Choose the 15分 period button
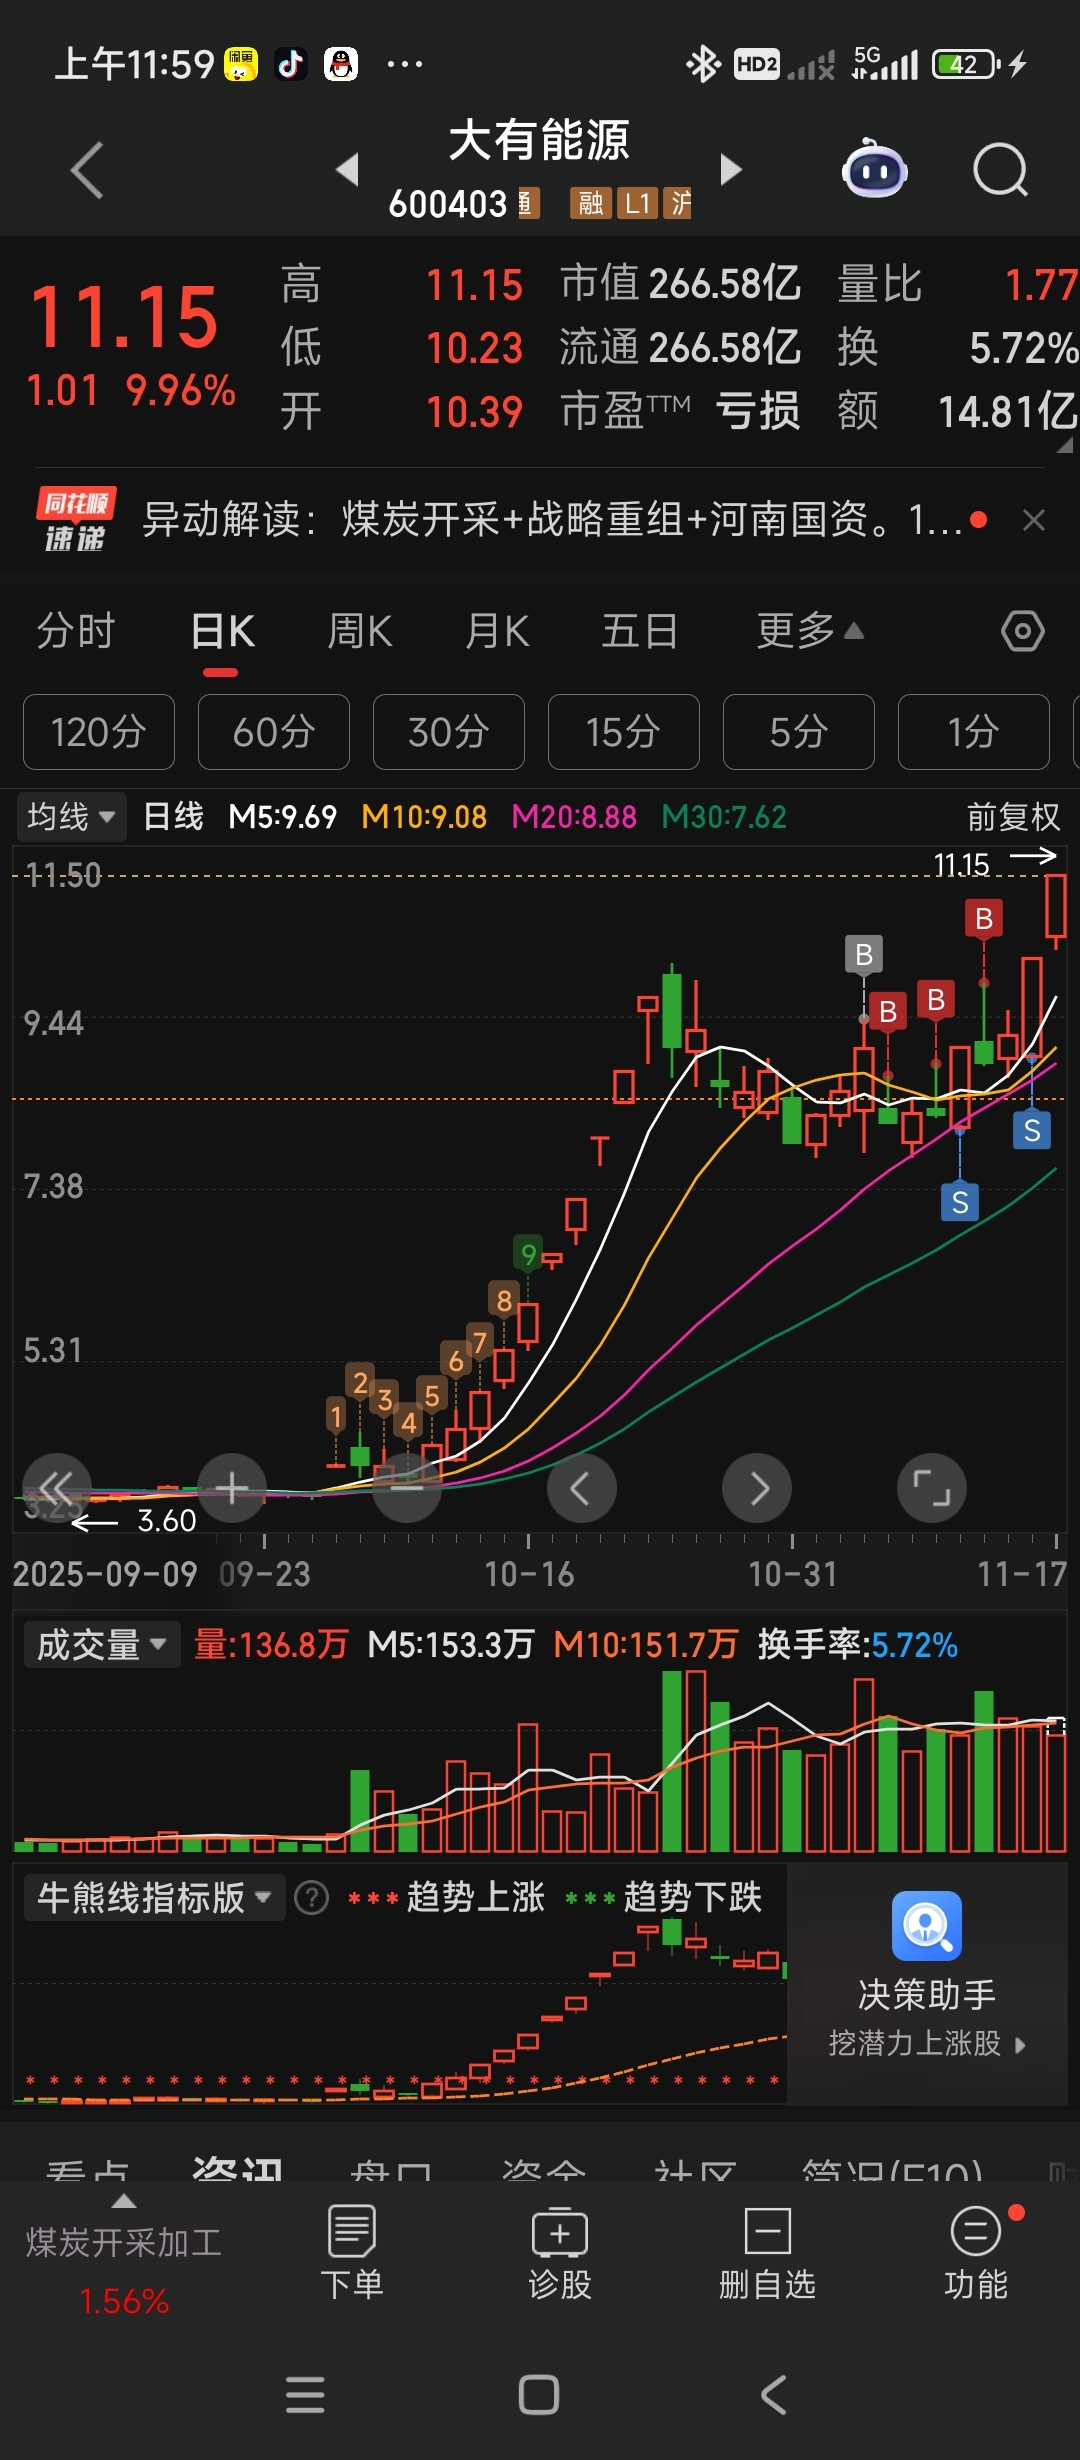The height and width of the screenshot is (2460, 1080). (624, 732)
